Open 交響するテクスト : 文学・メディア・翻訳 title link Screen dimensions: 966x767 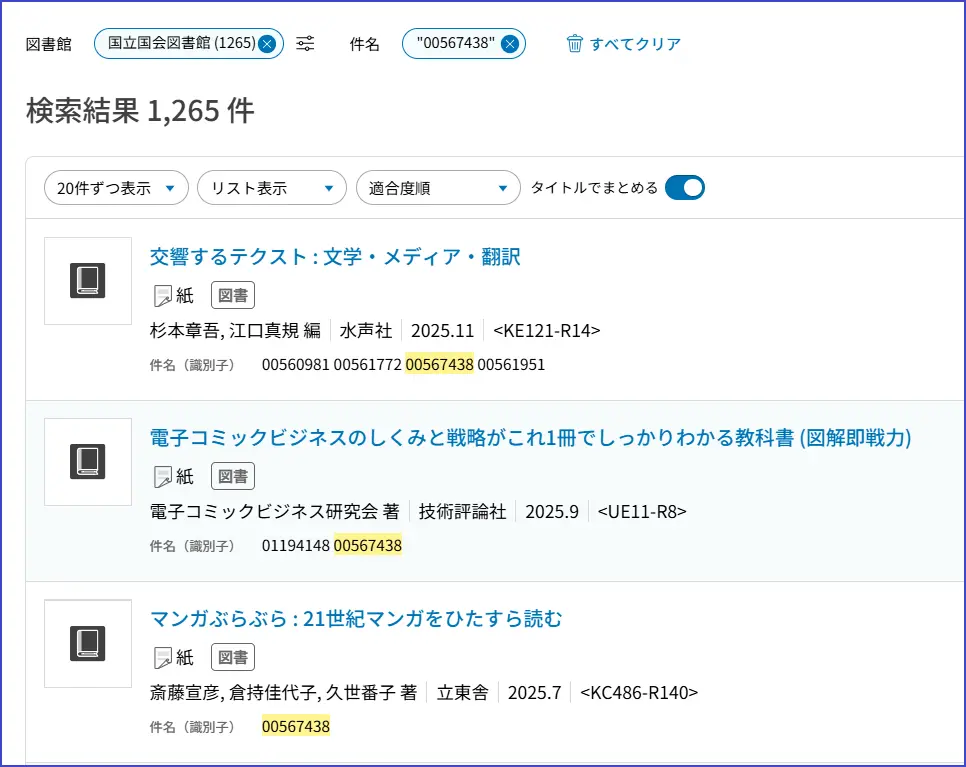tap(335, 257)
